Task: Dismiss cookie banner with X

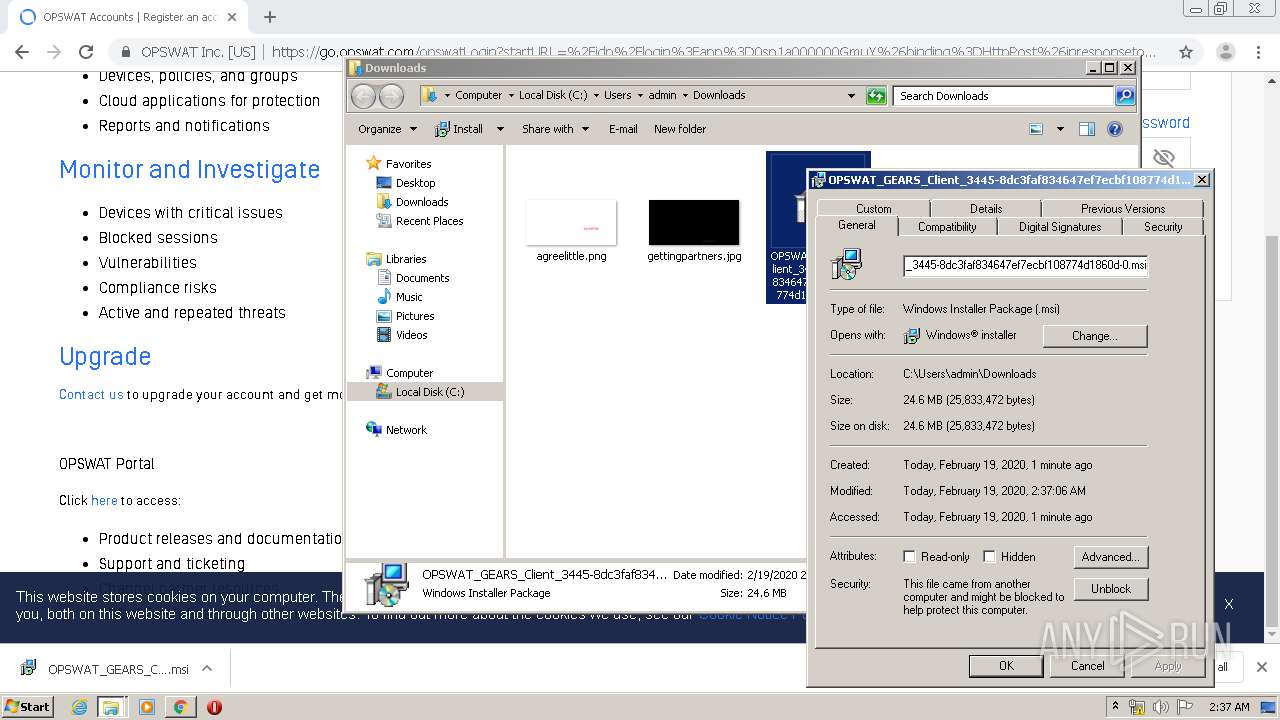Action: coord(1229,604)
